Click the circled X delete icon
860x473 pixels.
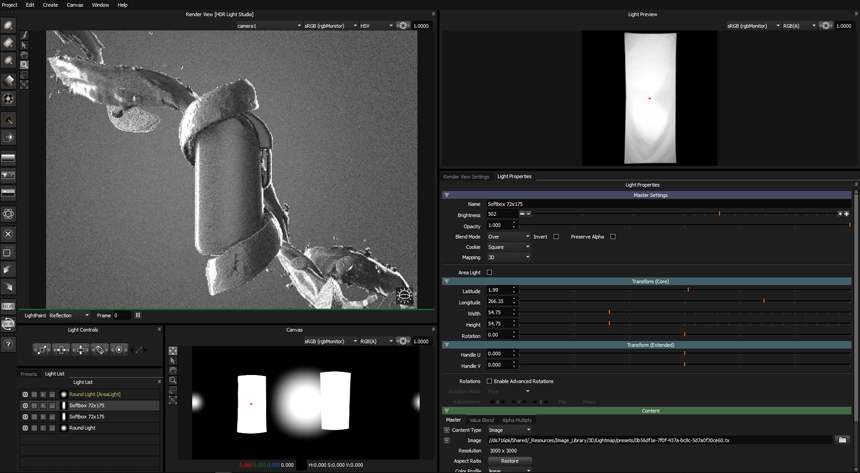(8, 234)
